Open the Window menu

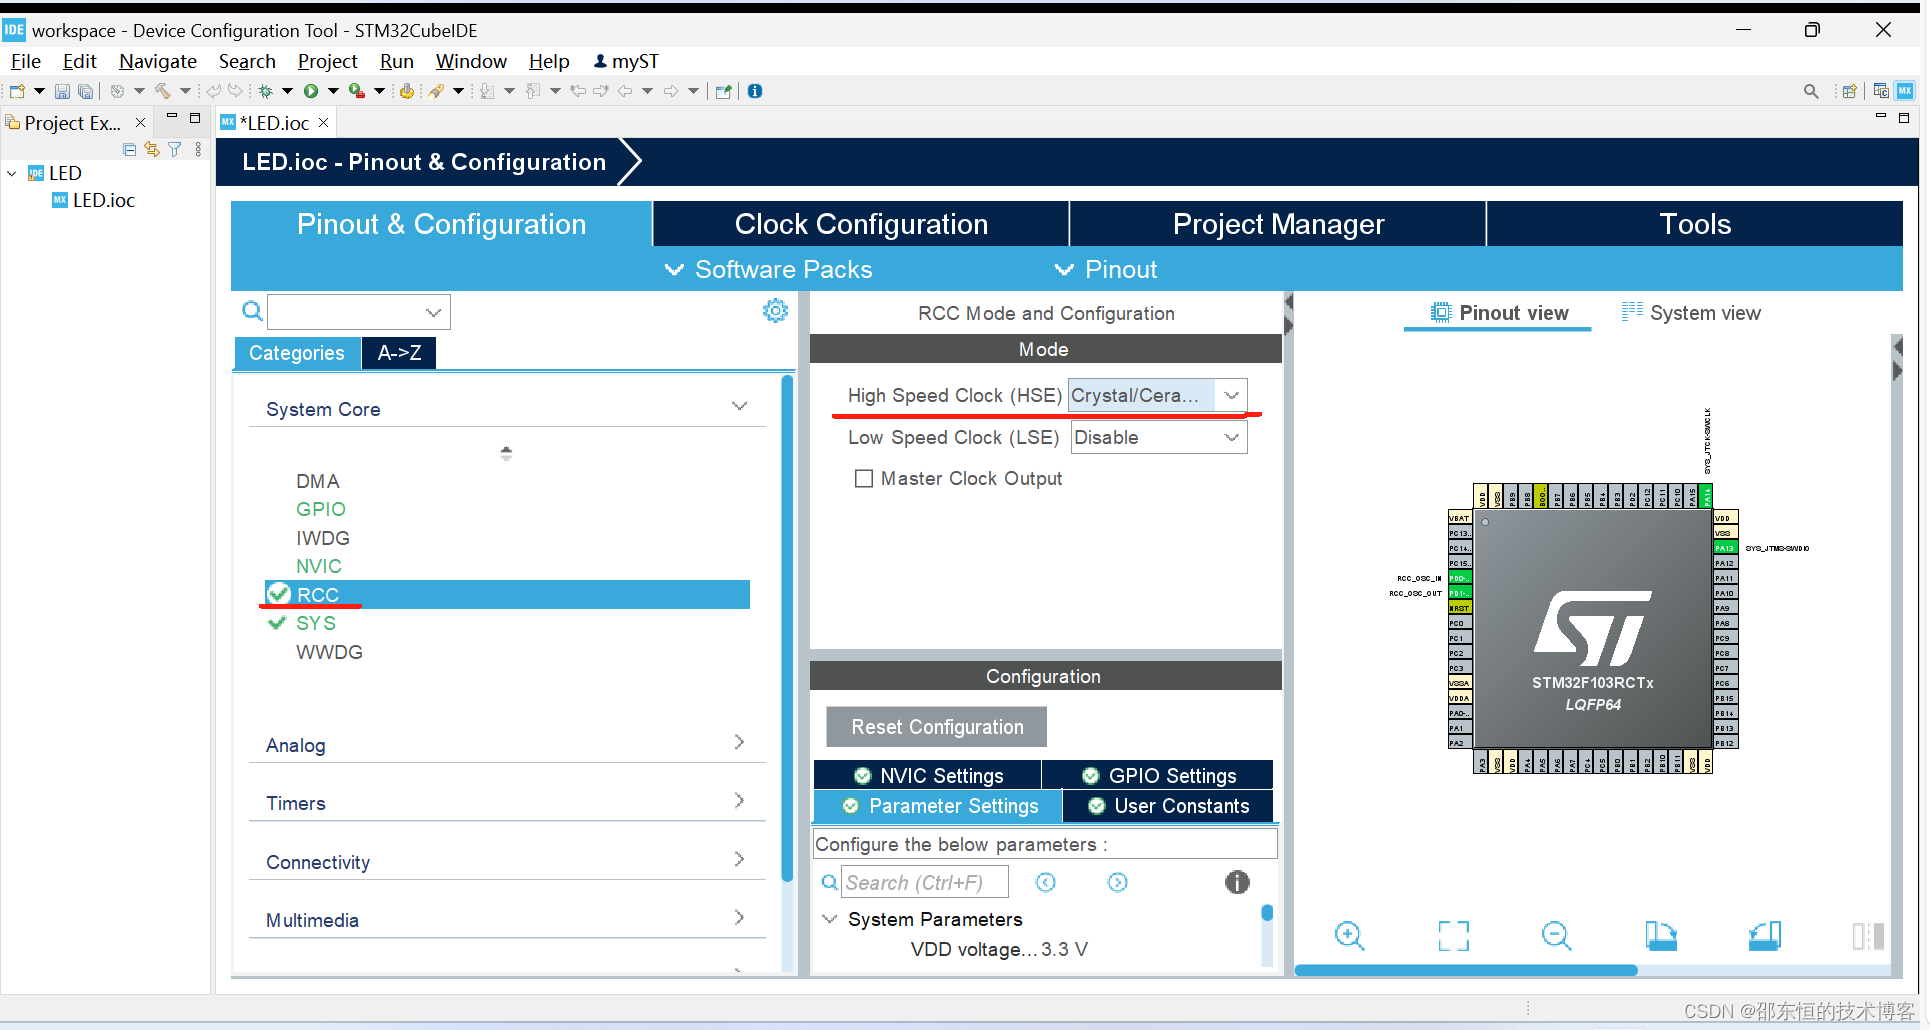click(x=471, y=61)
